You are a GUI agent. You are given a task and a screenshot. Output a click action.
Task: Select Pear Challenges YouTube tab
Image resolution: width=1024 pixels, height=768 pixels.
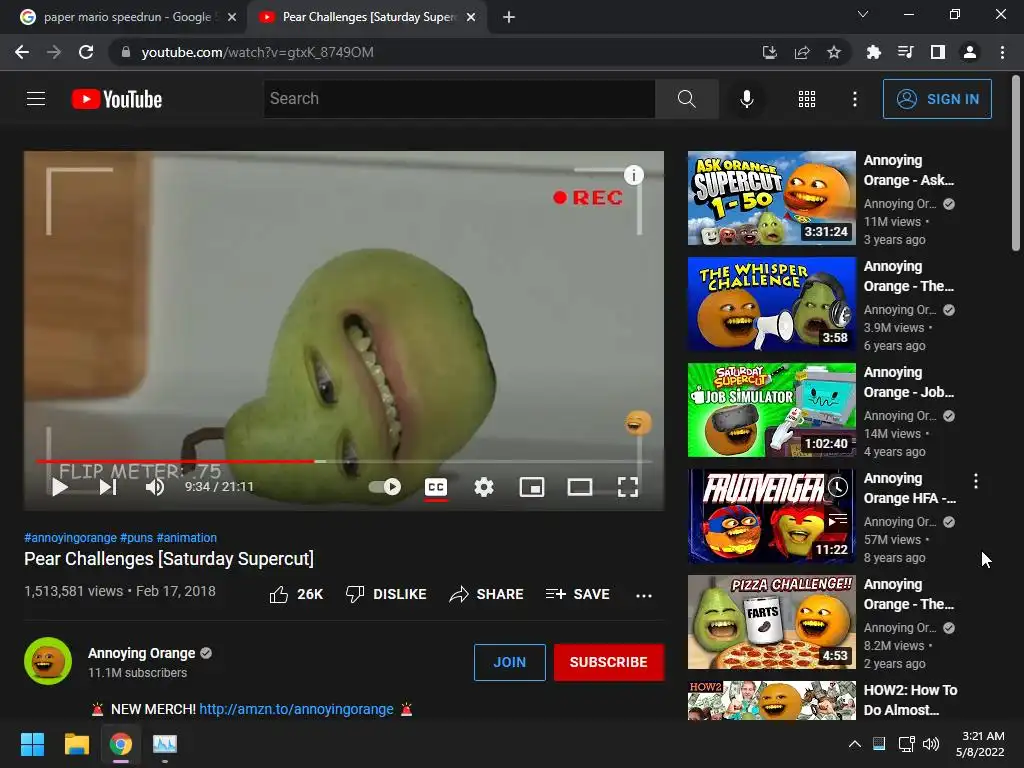[x=366, y=17]
